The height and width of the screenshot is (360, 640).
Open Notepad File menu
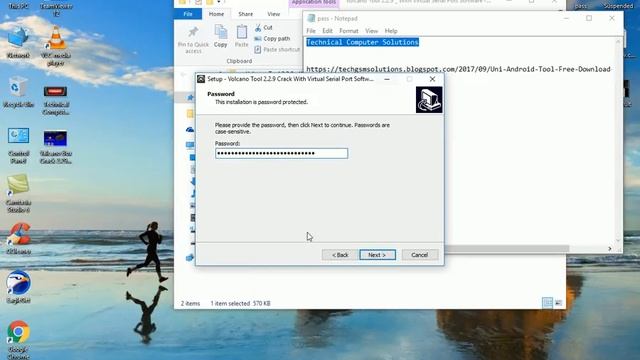pos(311,31)
